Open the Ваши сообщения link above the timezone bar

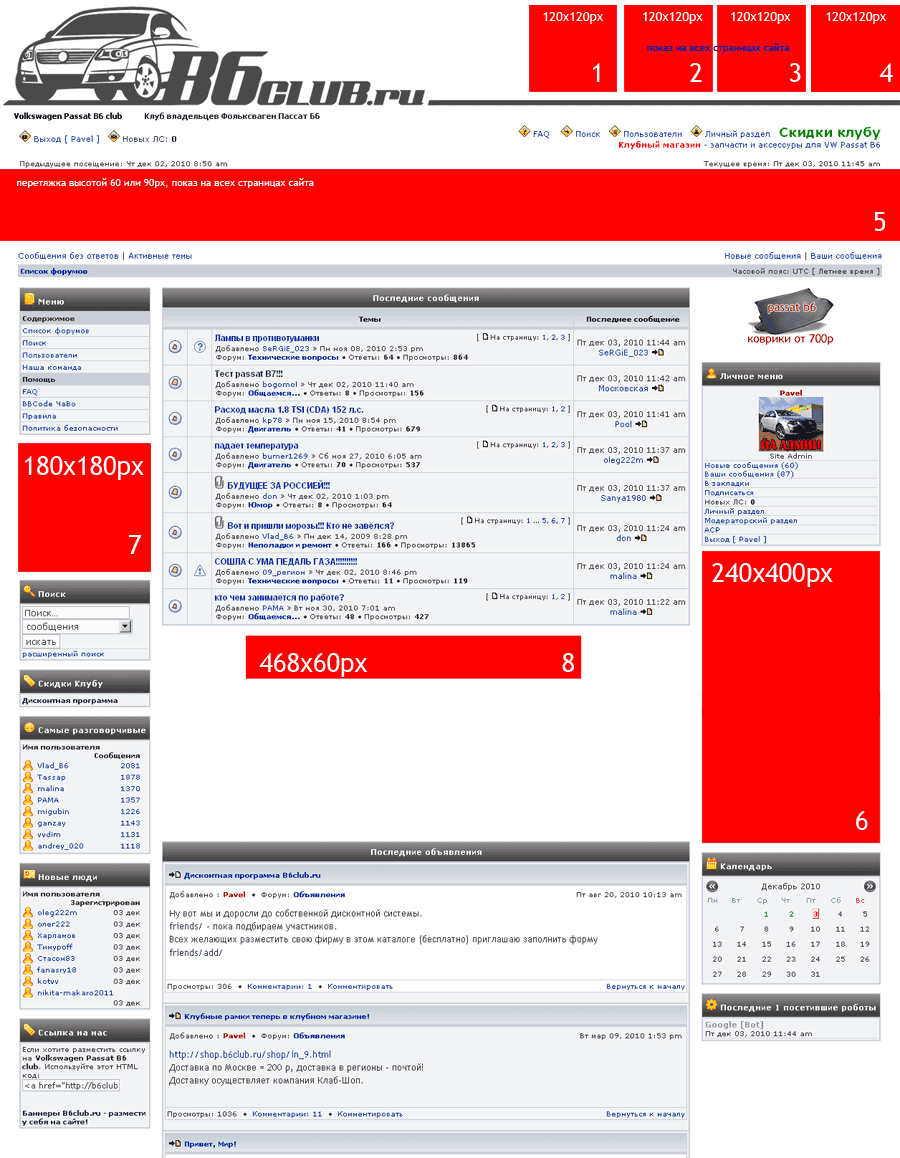pos(846,256)
